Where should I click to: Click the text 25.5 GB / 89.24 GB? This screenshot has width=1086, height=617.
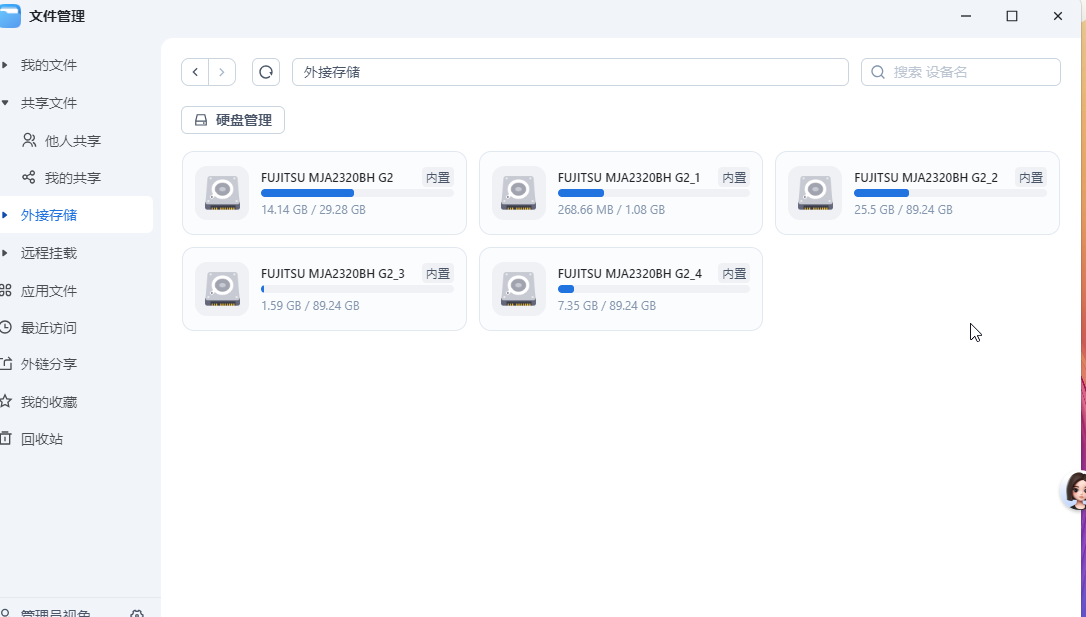903,210
